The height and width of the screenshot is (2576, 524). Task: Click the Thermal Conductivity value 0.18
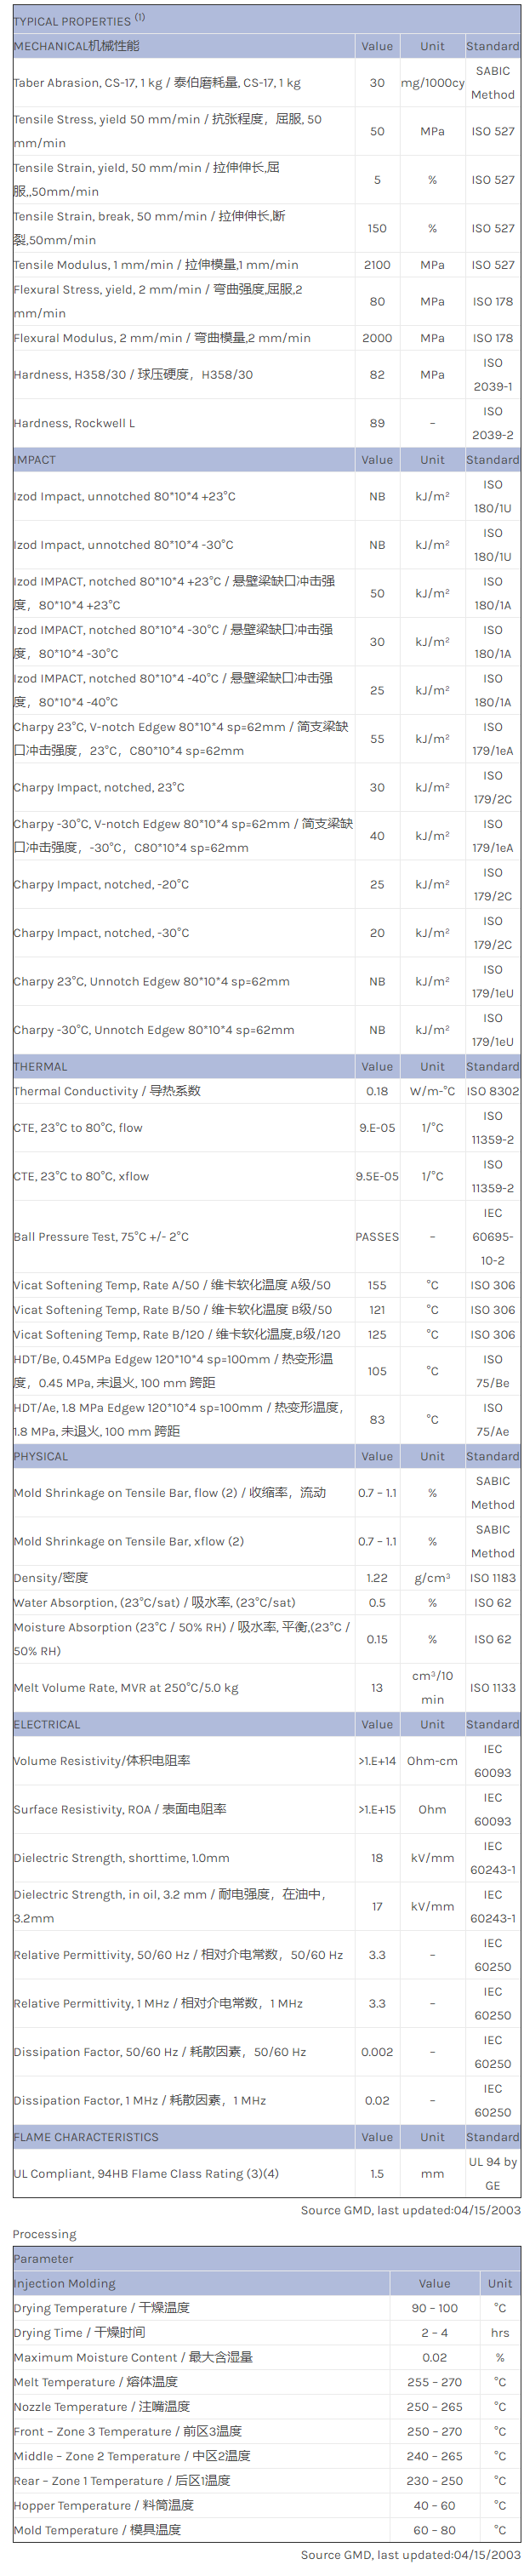(377, 1091)
